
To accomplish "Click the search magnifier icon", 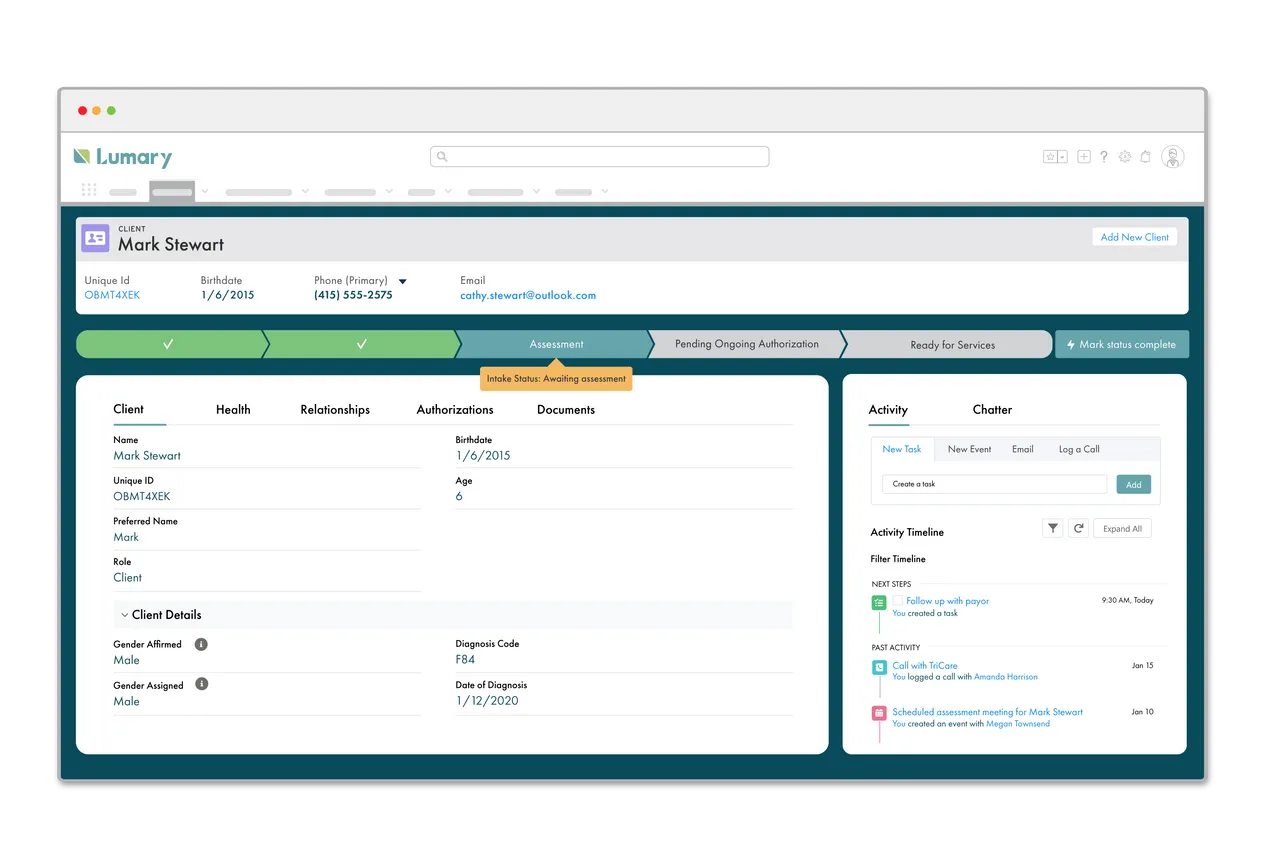I will pos(442,157).
